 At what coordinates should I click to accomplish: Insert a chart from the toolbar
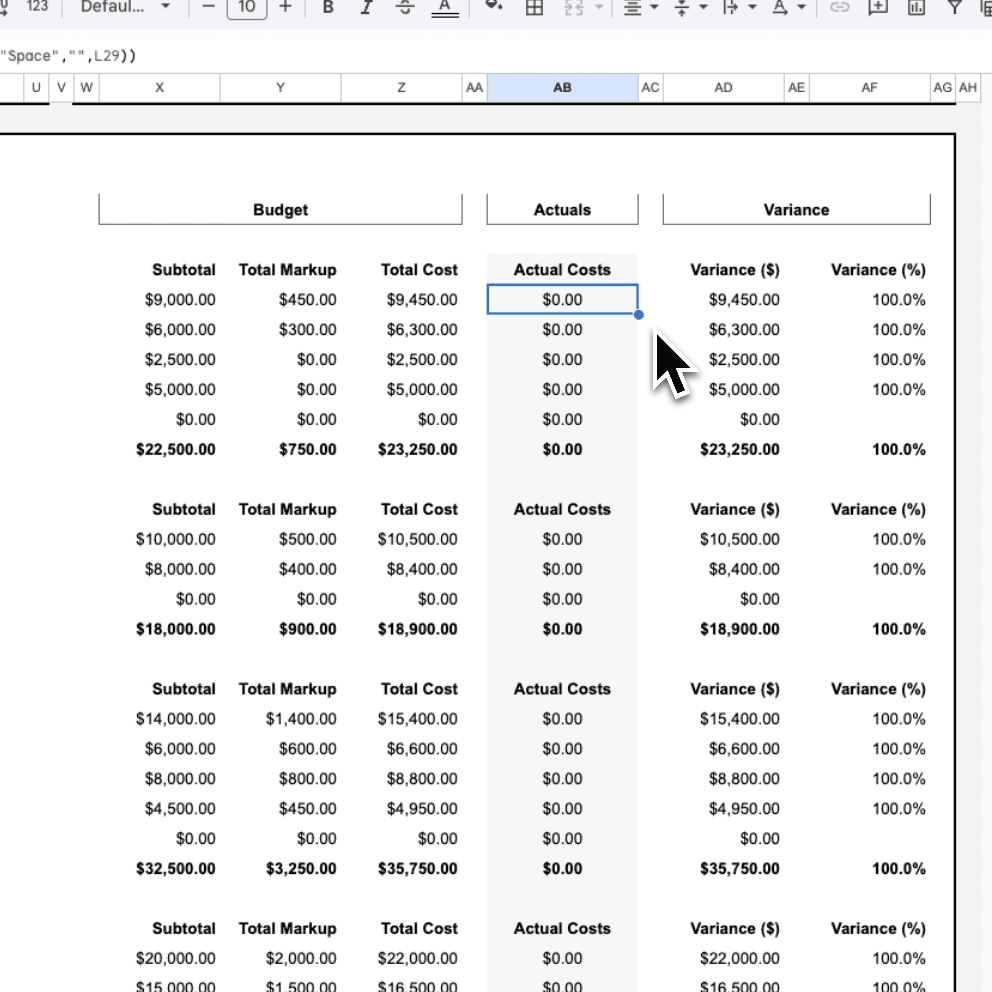click(915, 8)
